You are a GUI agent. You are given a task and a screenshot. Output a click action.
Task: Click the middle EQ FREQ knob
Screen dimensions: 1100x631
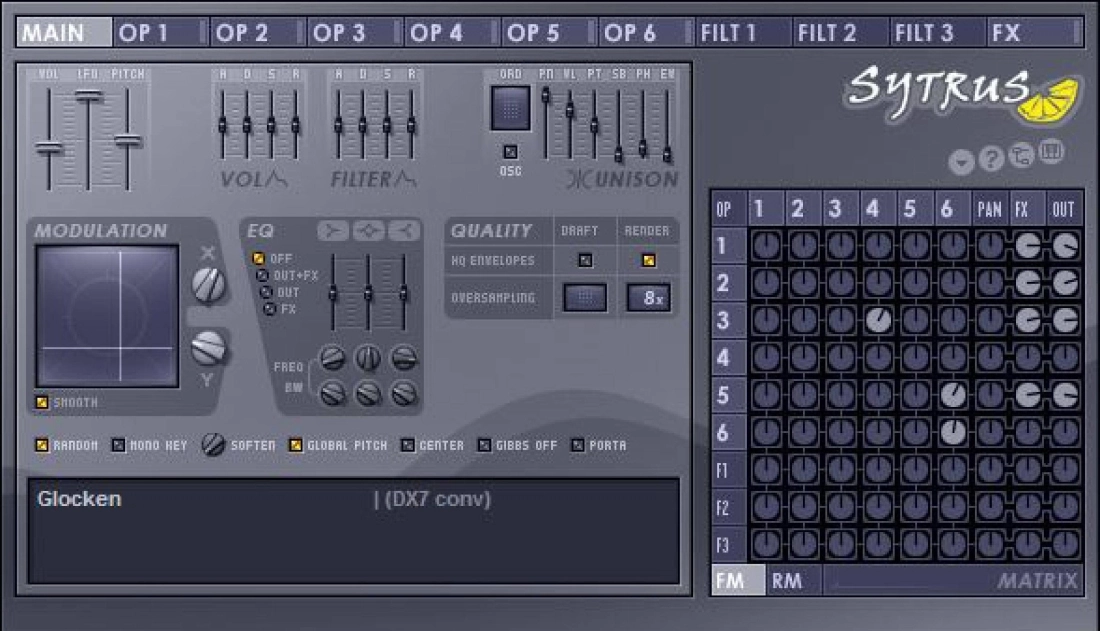pyautogui.click(x=368, y=359)
